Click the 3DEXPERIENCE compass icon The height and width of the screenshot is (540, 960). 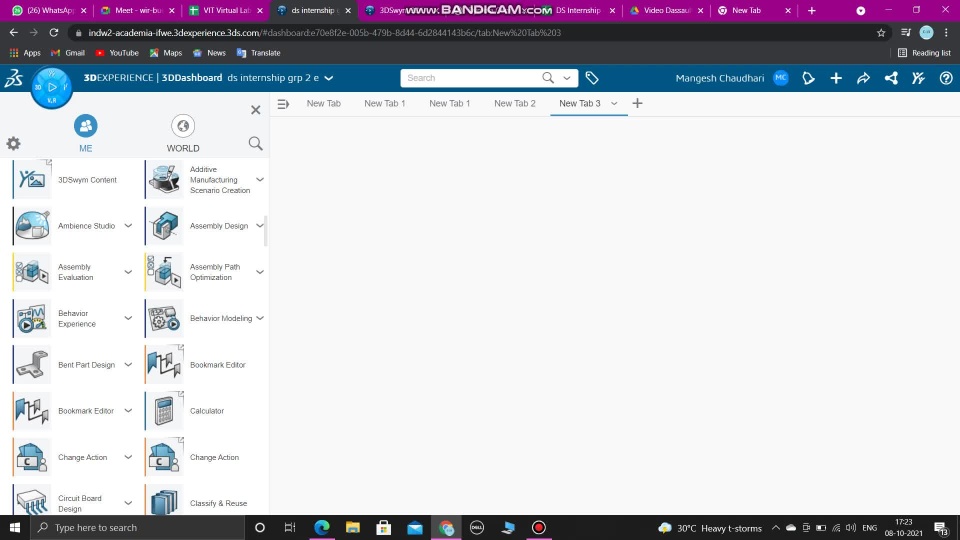pyautogui.click(x=52, y=88)
